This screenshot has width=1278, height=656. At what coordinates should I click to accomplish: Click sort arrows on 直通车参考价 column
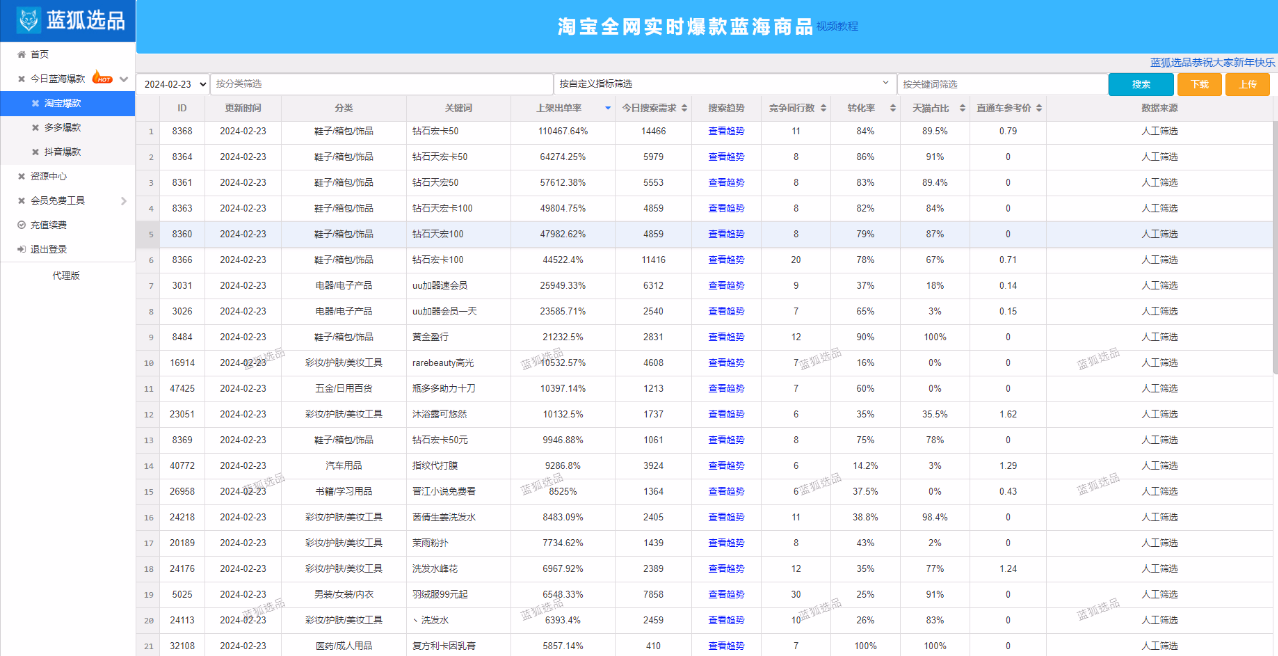pyautogui.click(x=1038, y=108)
